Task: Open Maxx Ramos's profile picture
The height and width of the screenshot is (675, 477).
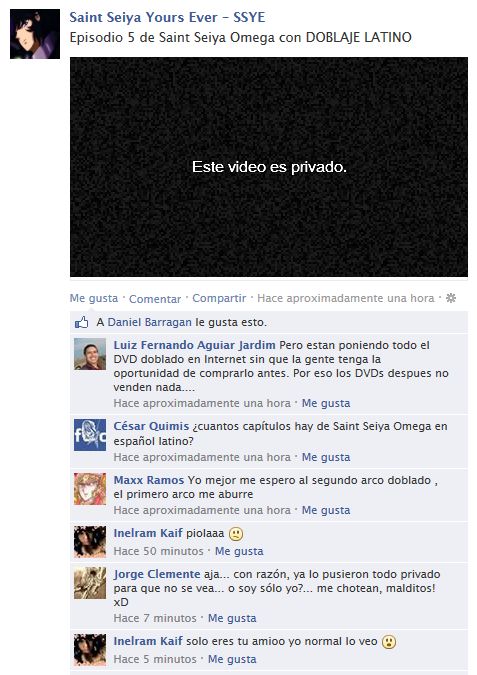Action: [90, 489]
